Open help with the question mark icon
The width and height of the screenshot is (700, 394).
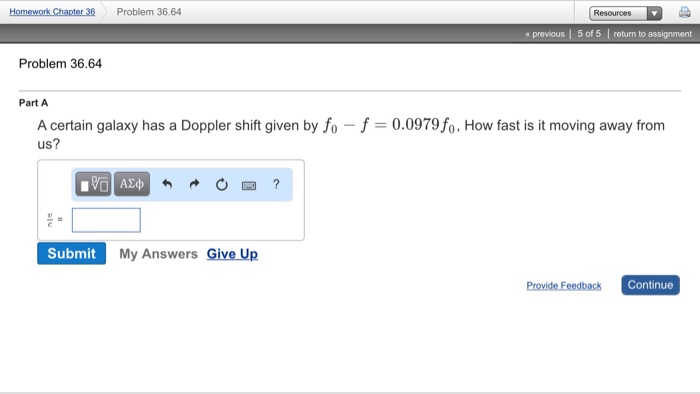pyautogui.click(x=276, y=184)
